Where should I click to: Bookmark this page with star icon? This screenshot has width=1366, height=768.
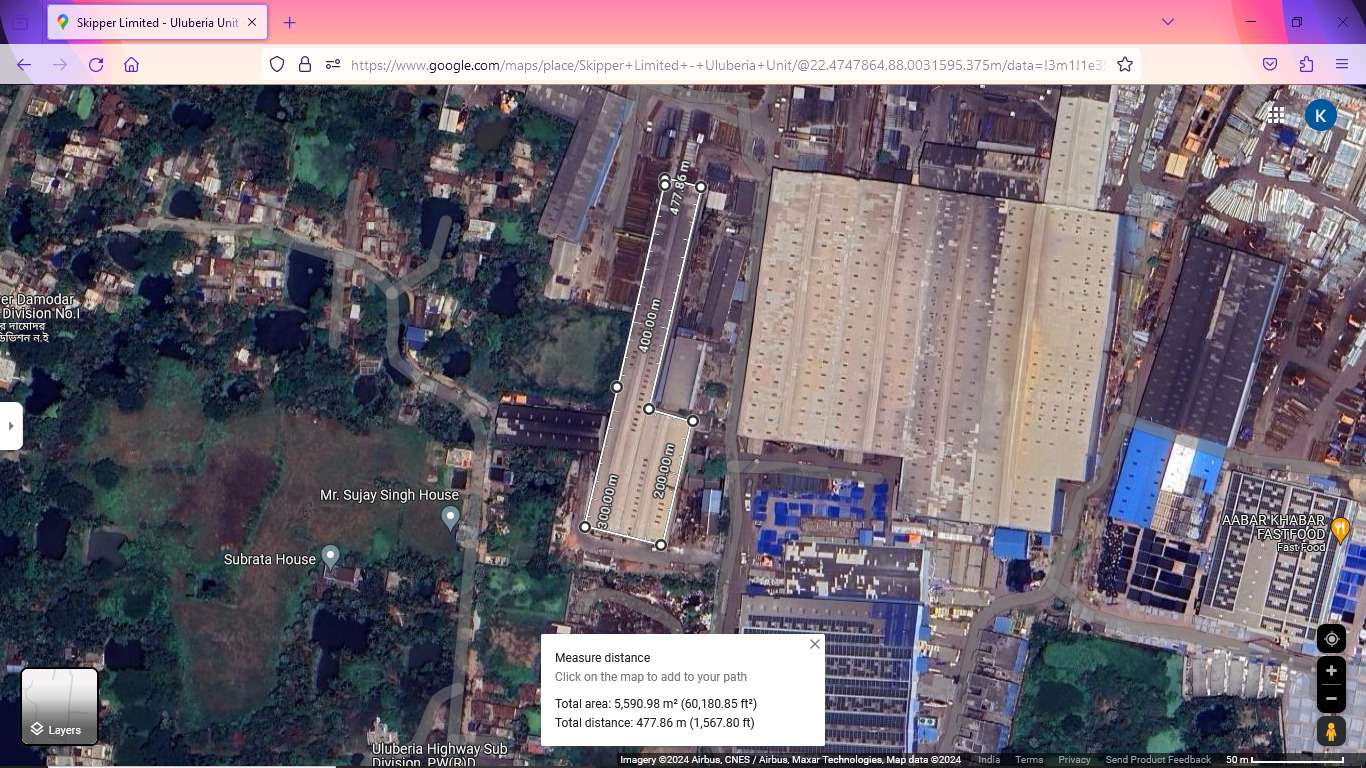[1125, 64]
